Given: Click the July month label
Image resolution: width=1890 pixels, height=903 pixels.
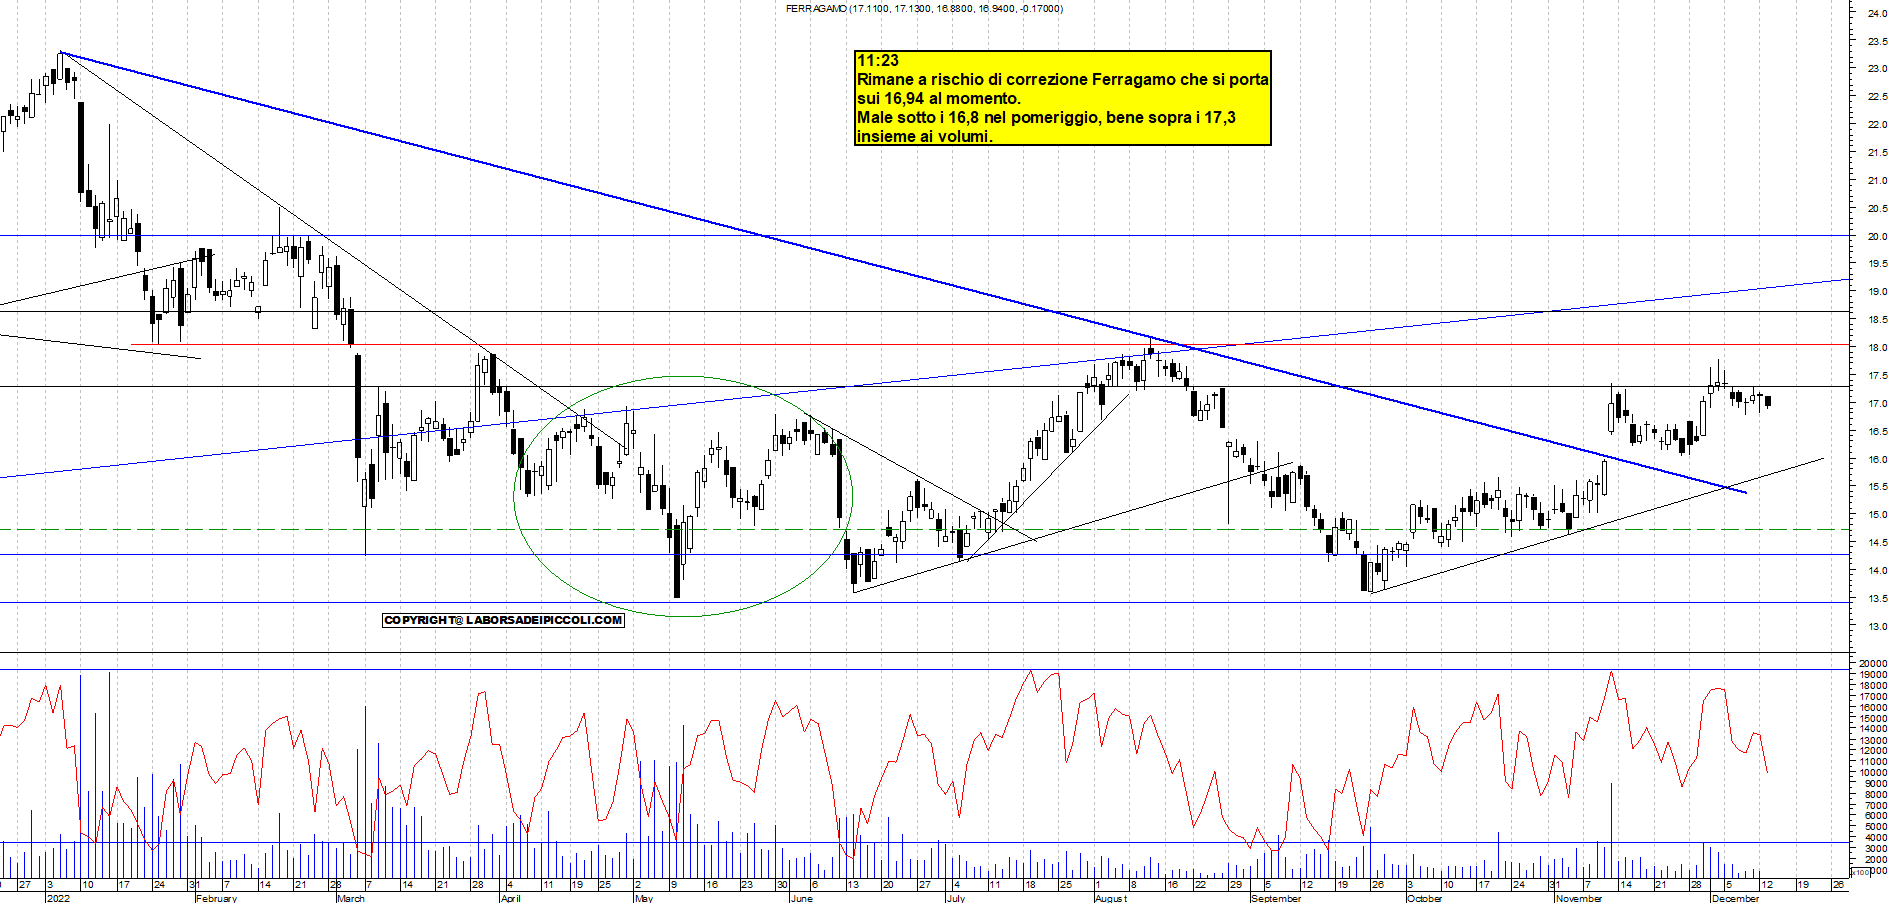Looking at the screenshot, I should coord(956,898).
